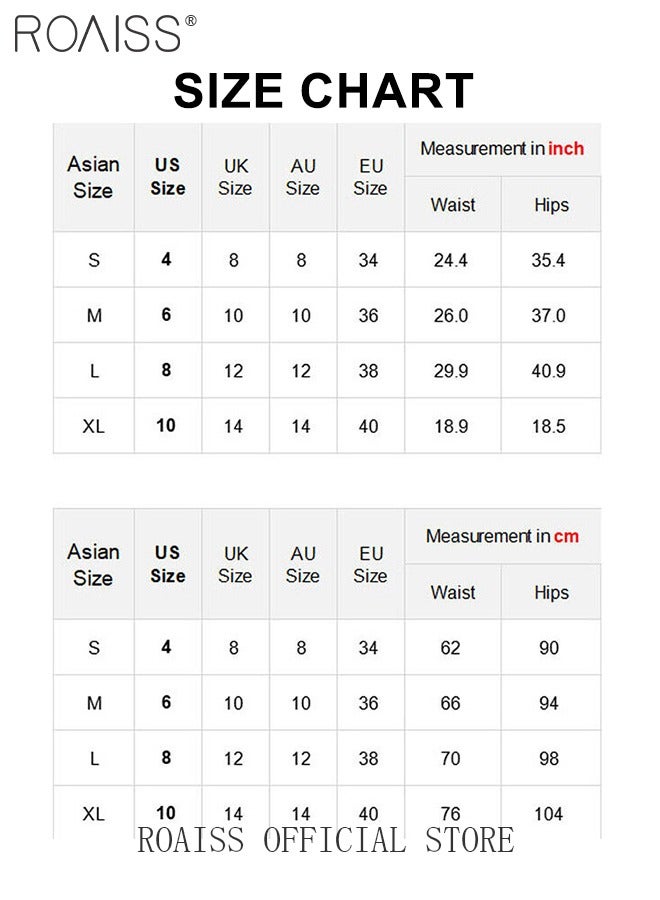Select the Waist column header in inch table
Screen dimensions: 660x900
point(453,205)
